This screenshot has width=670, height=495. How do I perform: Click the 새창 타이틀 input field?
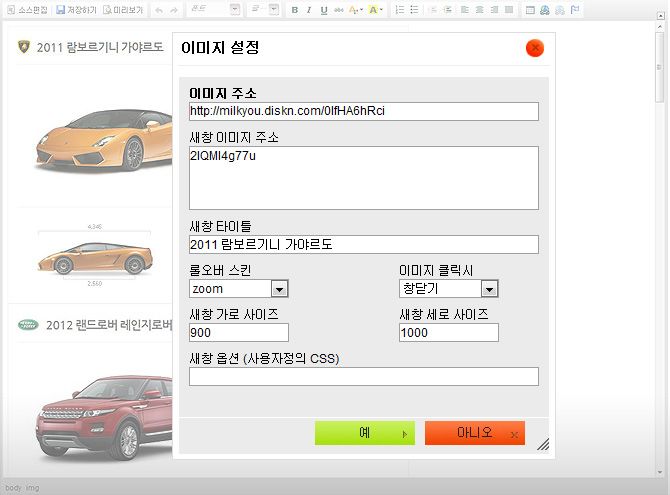pyautogui.click(x=364, y=245)
